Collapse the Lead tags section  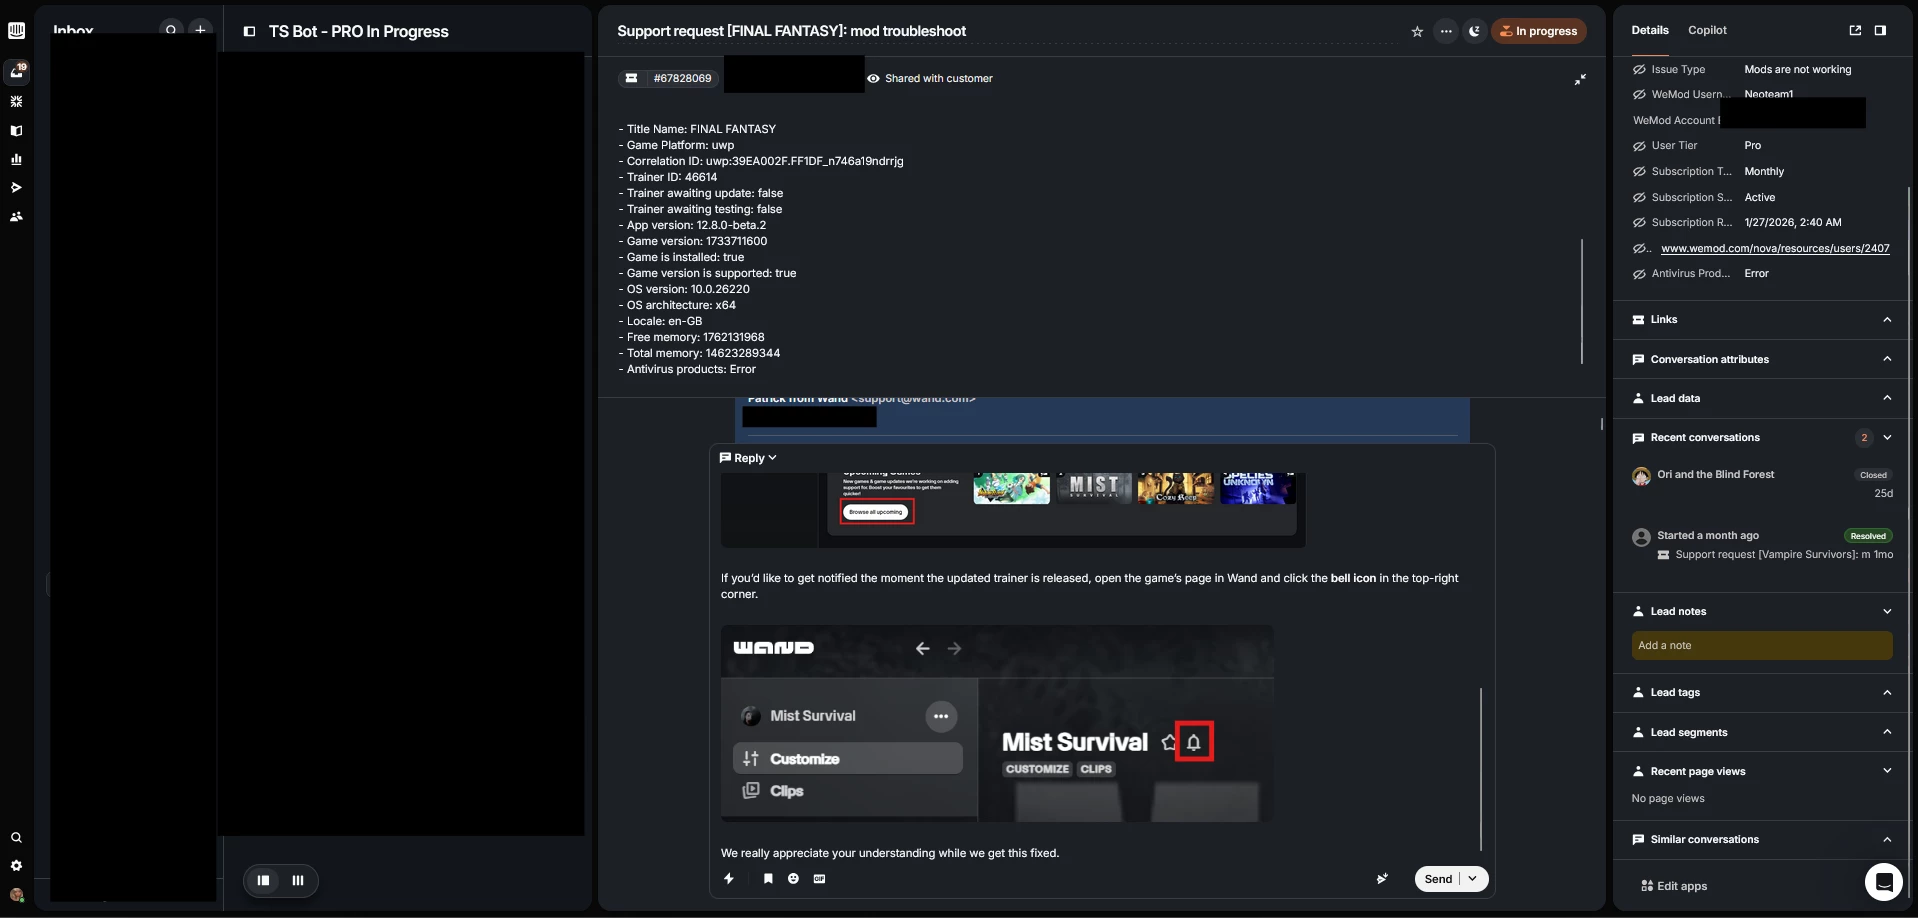(1887, 692)
